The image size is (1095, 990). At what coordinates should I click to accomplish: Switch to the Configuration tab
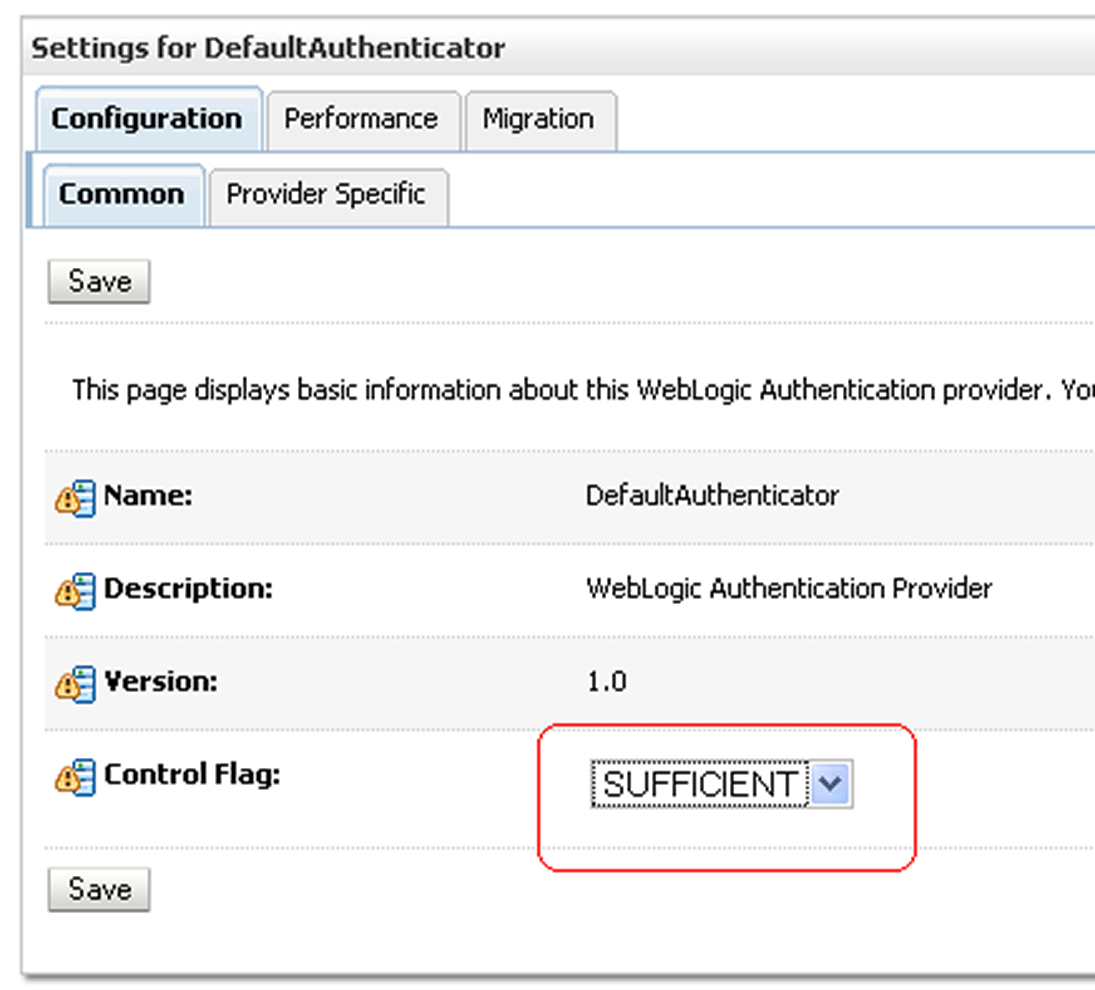point(149,119)
